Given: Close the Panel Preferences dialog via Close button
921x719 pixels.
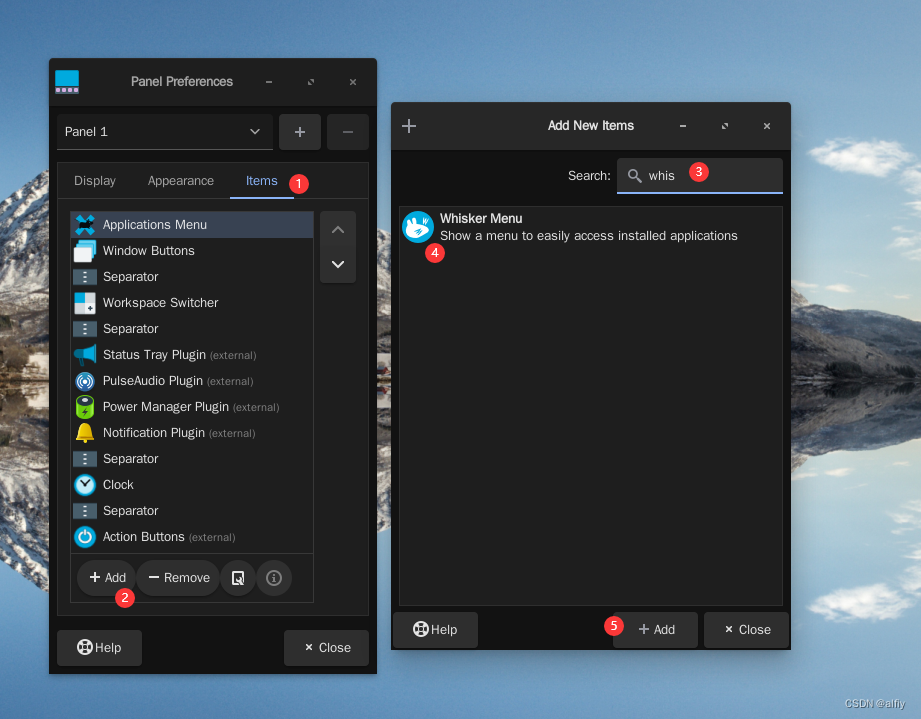Looking at the screenshot, I should (327, 648).
